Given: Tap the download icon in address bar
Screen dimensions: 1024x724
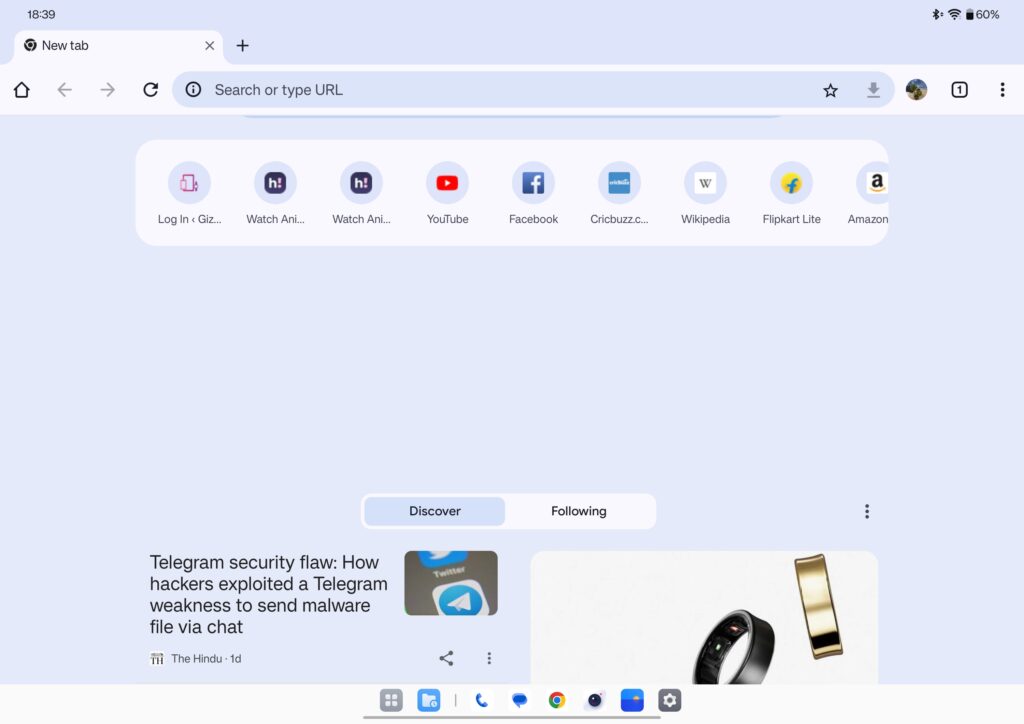Looking at the screenshot, I should click(x=873, y=90).
